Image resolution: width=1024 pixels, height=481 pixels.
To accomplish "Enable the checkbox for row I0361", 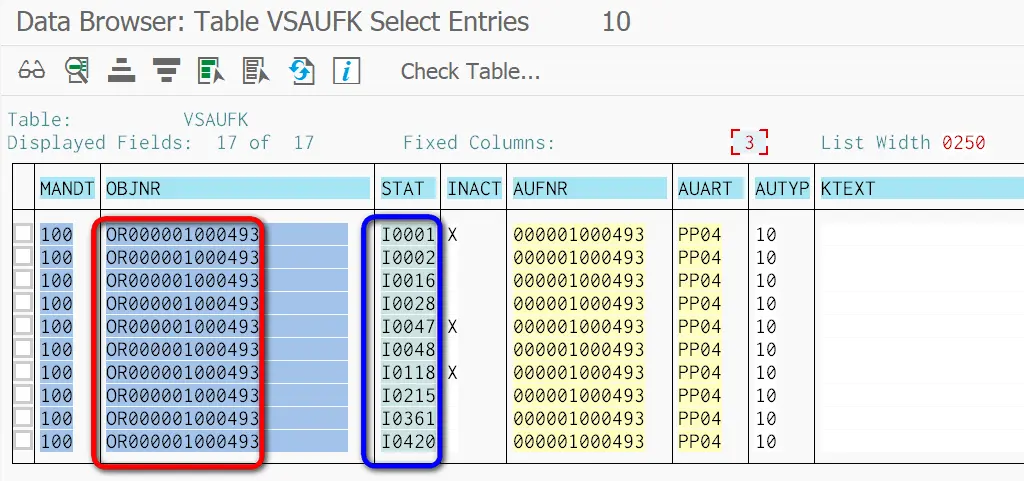I will pyautogui.click(x=24, y=417).
